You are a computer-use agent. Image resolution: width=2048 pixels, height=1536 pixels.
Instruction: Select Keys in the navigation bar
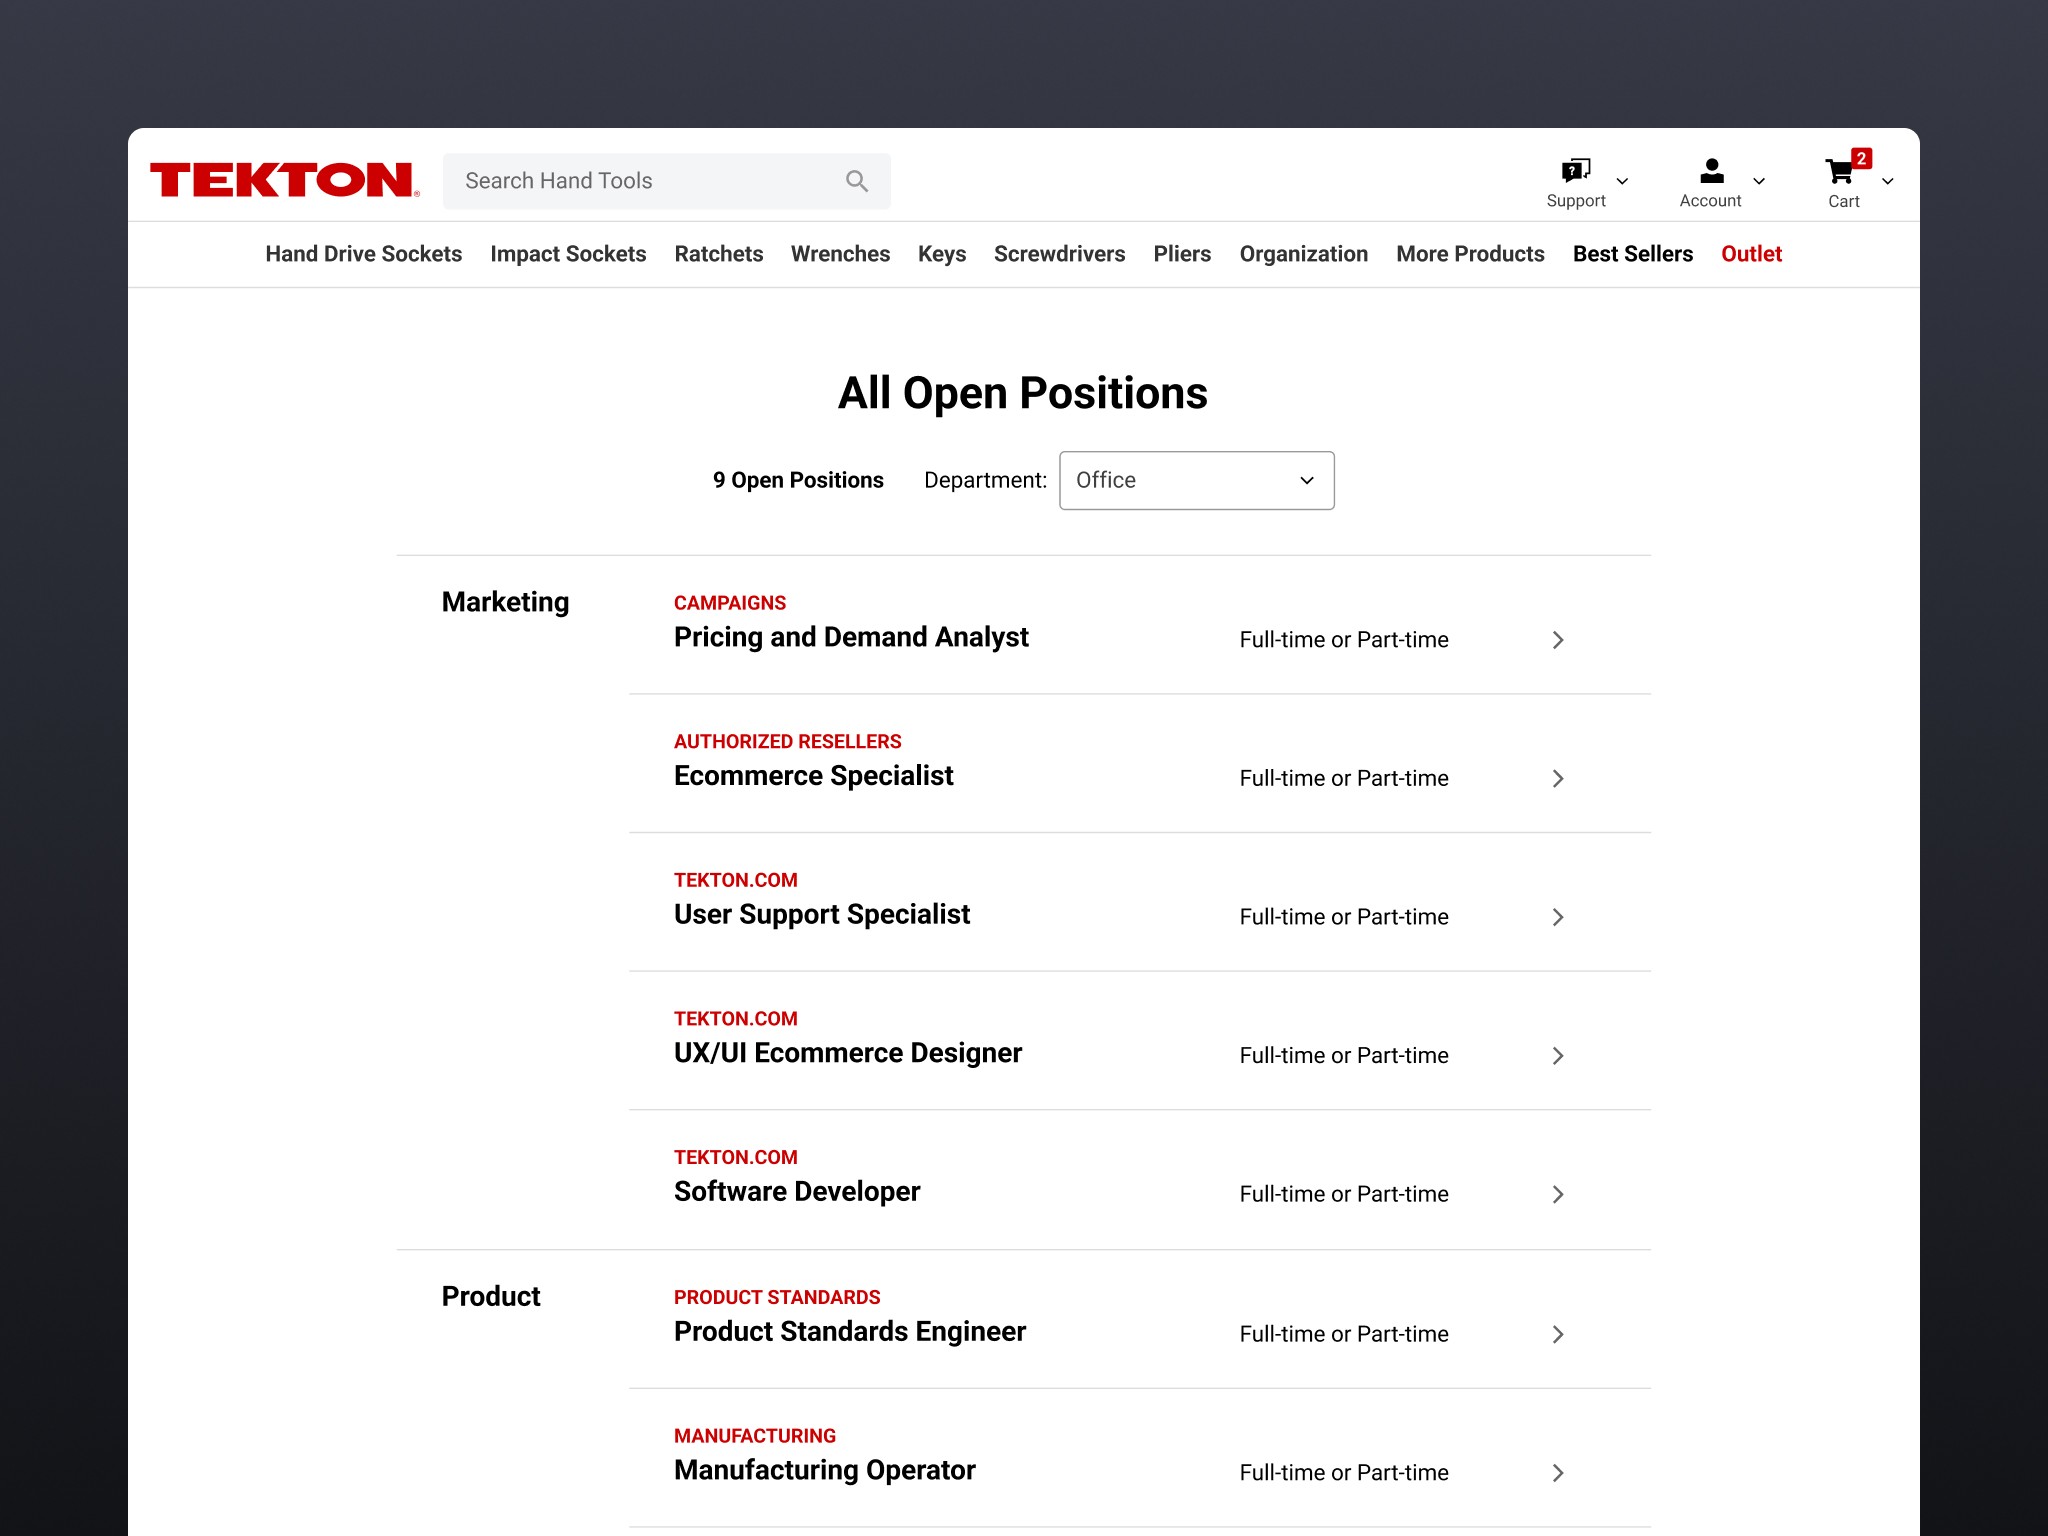click(x=942, y=254)
